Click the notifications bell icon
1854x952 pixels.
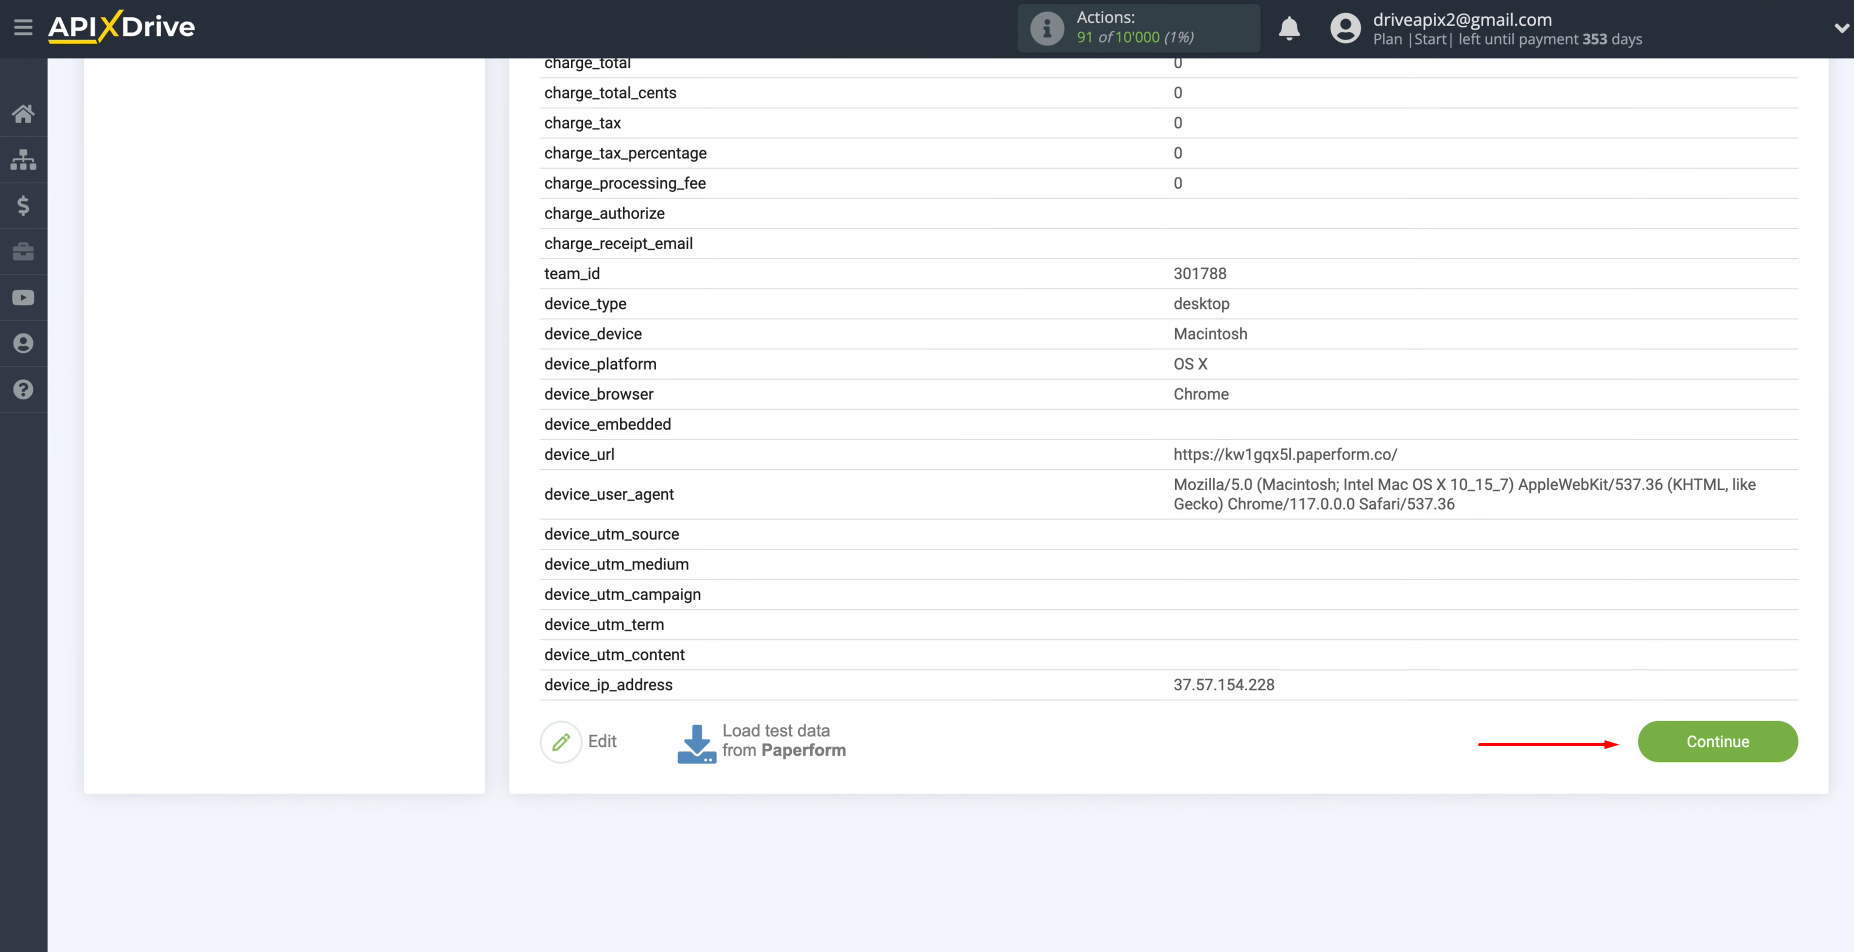(1290, 29)
